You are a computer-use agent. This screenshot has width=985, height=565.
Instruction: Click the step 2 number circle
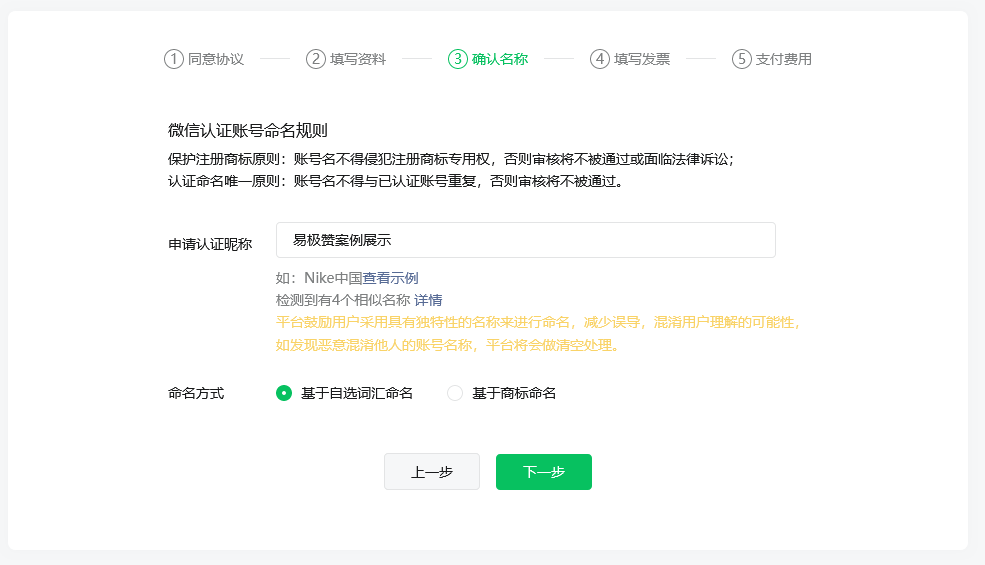click(316, 59)
